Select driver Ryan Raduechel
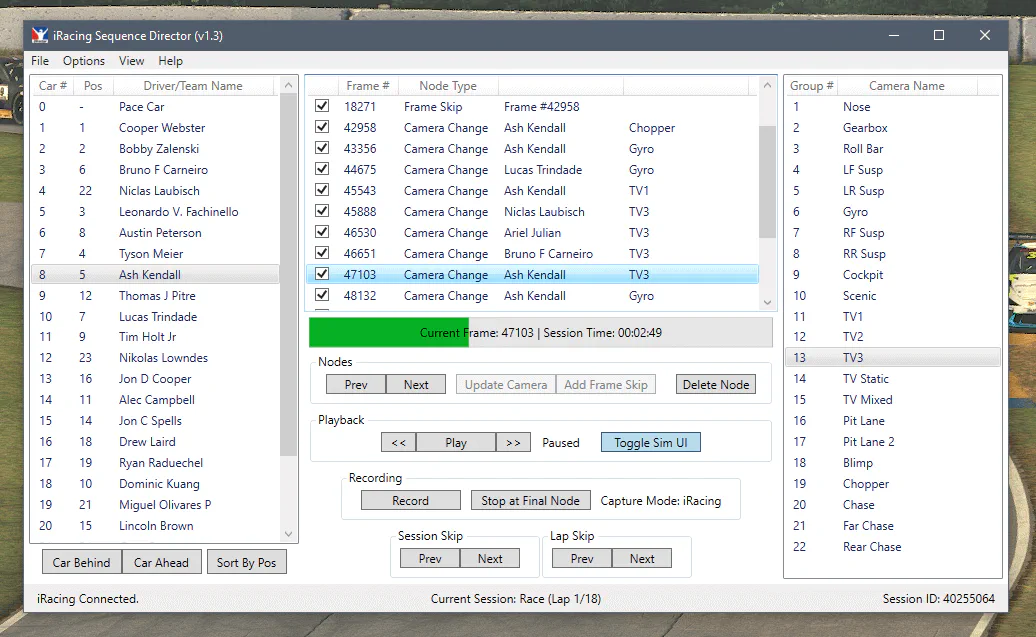 155,463
